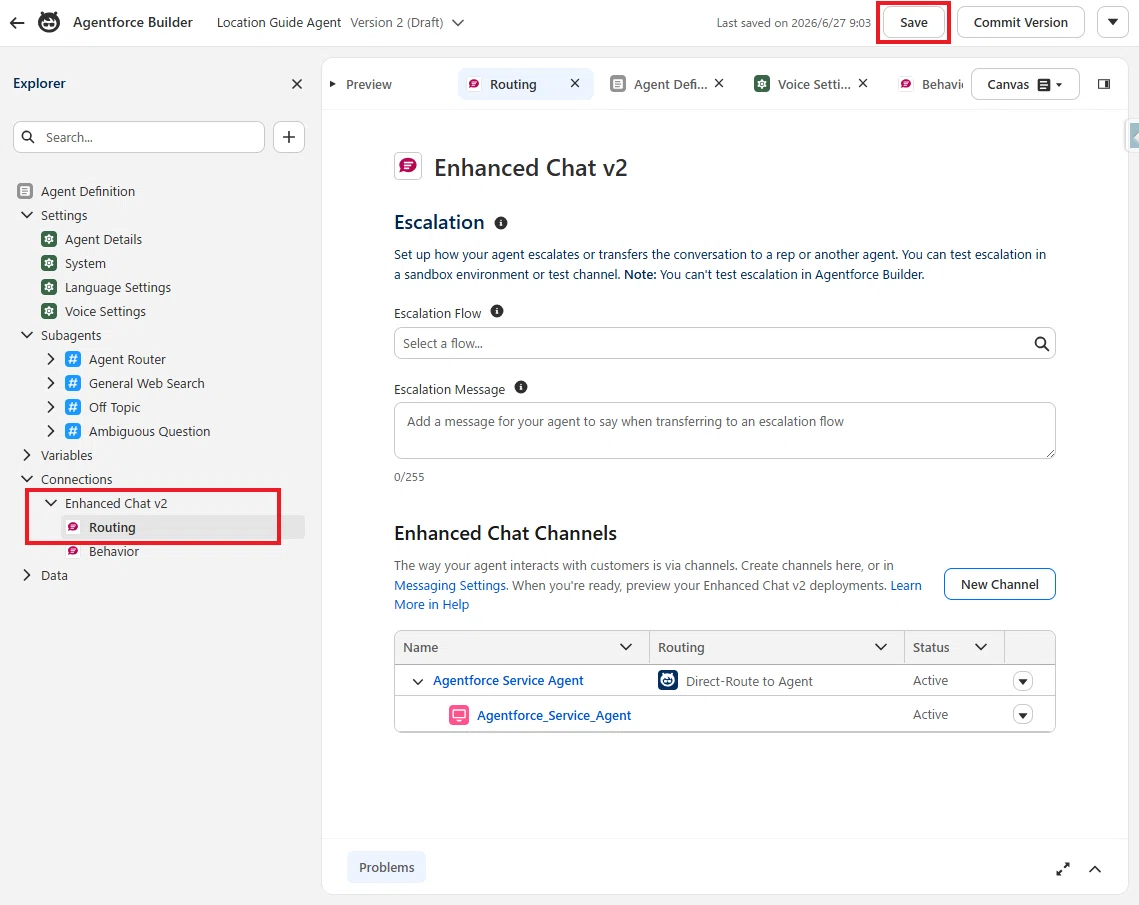Click the Escalation info icon
Image resolution: width=1139 pixels, height=905 pixels.
[x=500, y=223]
